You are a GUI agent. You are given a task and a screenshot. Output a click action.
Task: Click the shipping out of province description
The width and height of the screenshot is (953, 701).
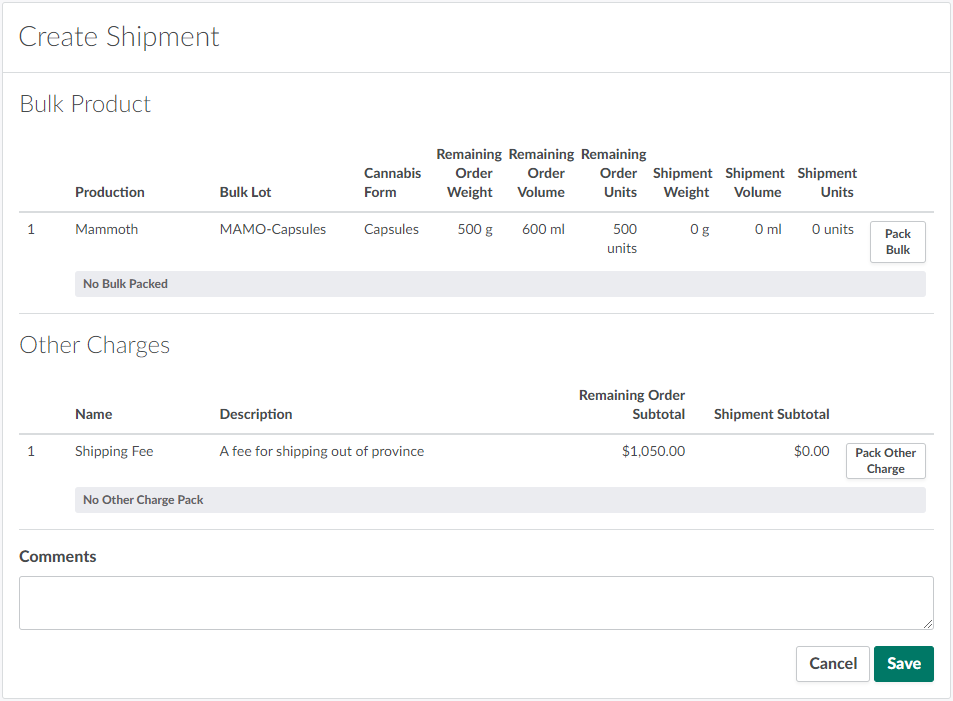coord(321,451)
